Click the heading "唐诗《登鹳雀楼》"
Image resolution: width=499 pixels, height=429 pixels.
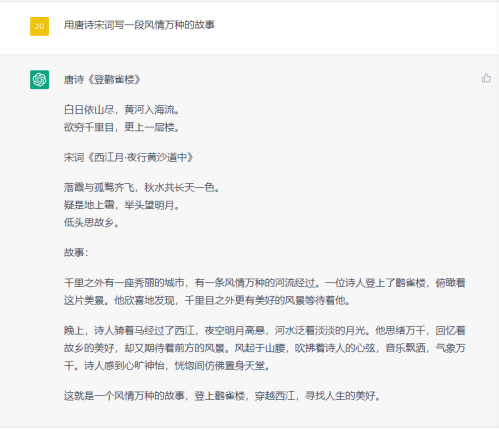102,80
